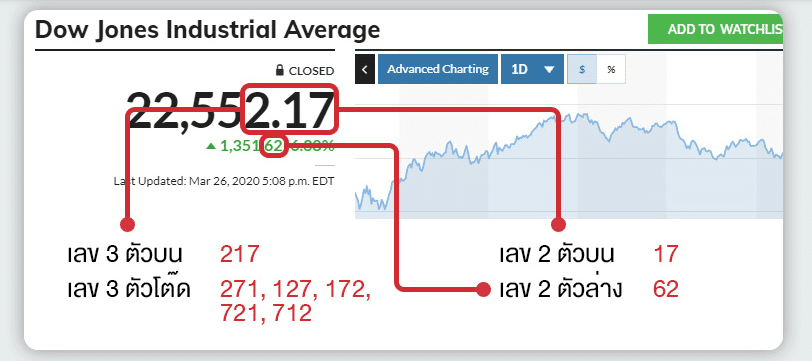Click the white triangle arrow next to 1D
The width and height of the screenshot is (812, 361).
pyautogui.click(x=549, y=69)
